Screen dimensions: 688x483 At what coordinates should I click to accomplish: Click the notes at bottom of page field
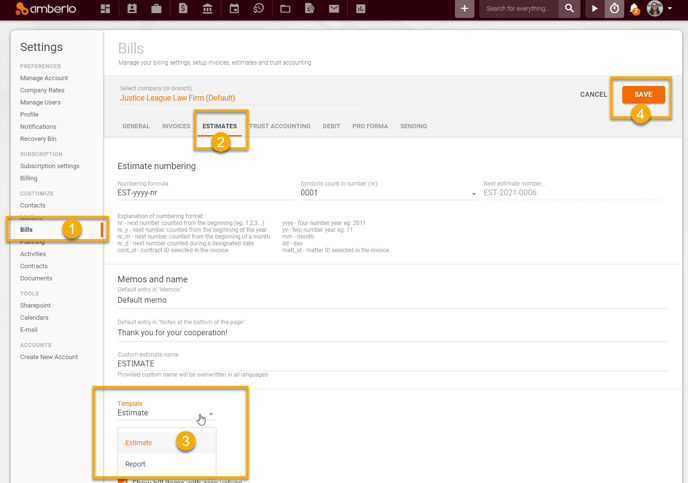click(x=392, y=333)
